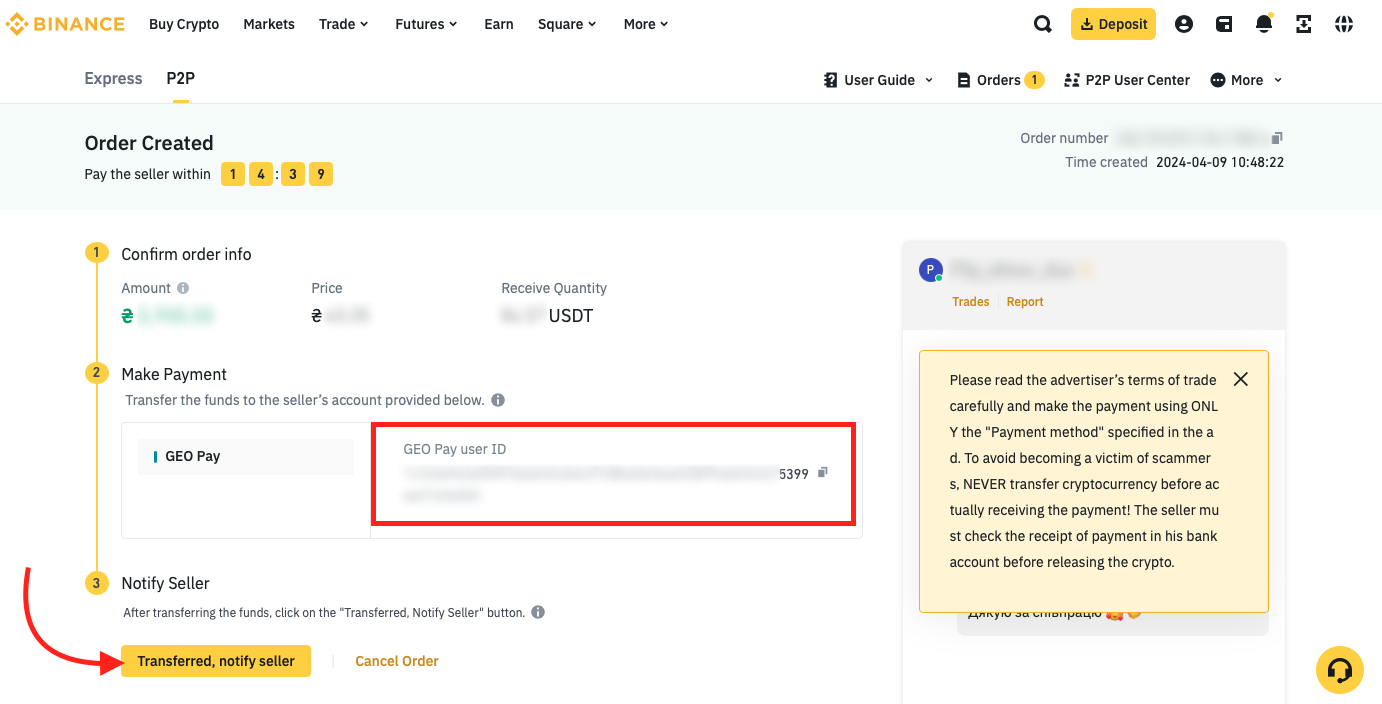Viewport: 1382px width, 704px height.
Task: Open the customer support headset chat button
Action: (x=1340, y=670)
